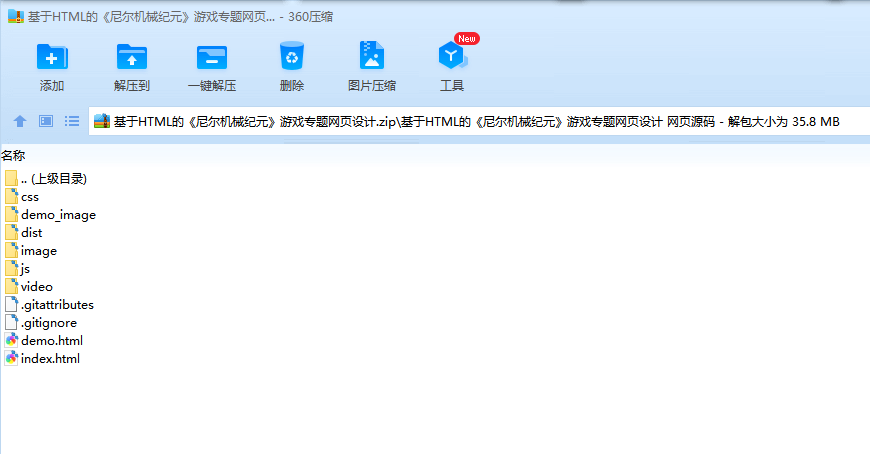Click the 删除 (Delete) trash icon

point(292,56)
